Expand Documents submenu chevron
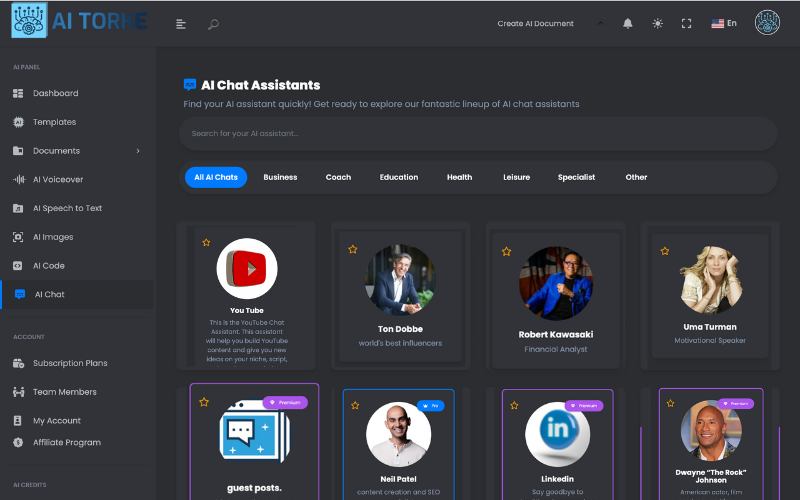This screenshot has height=500, width=800. coord(138,151)
